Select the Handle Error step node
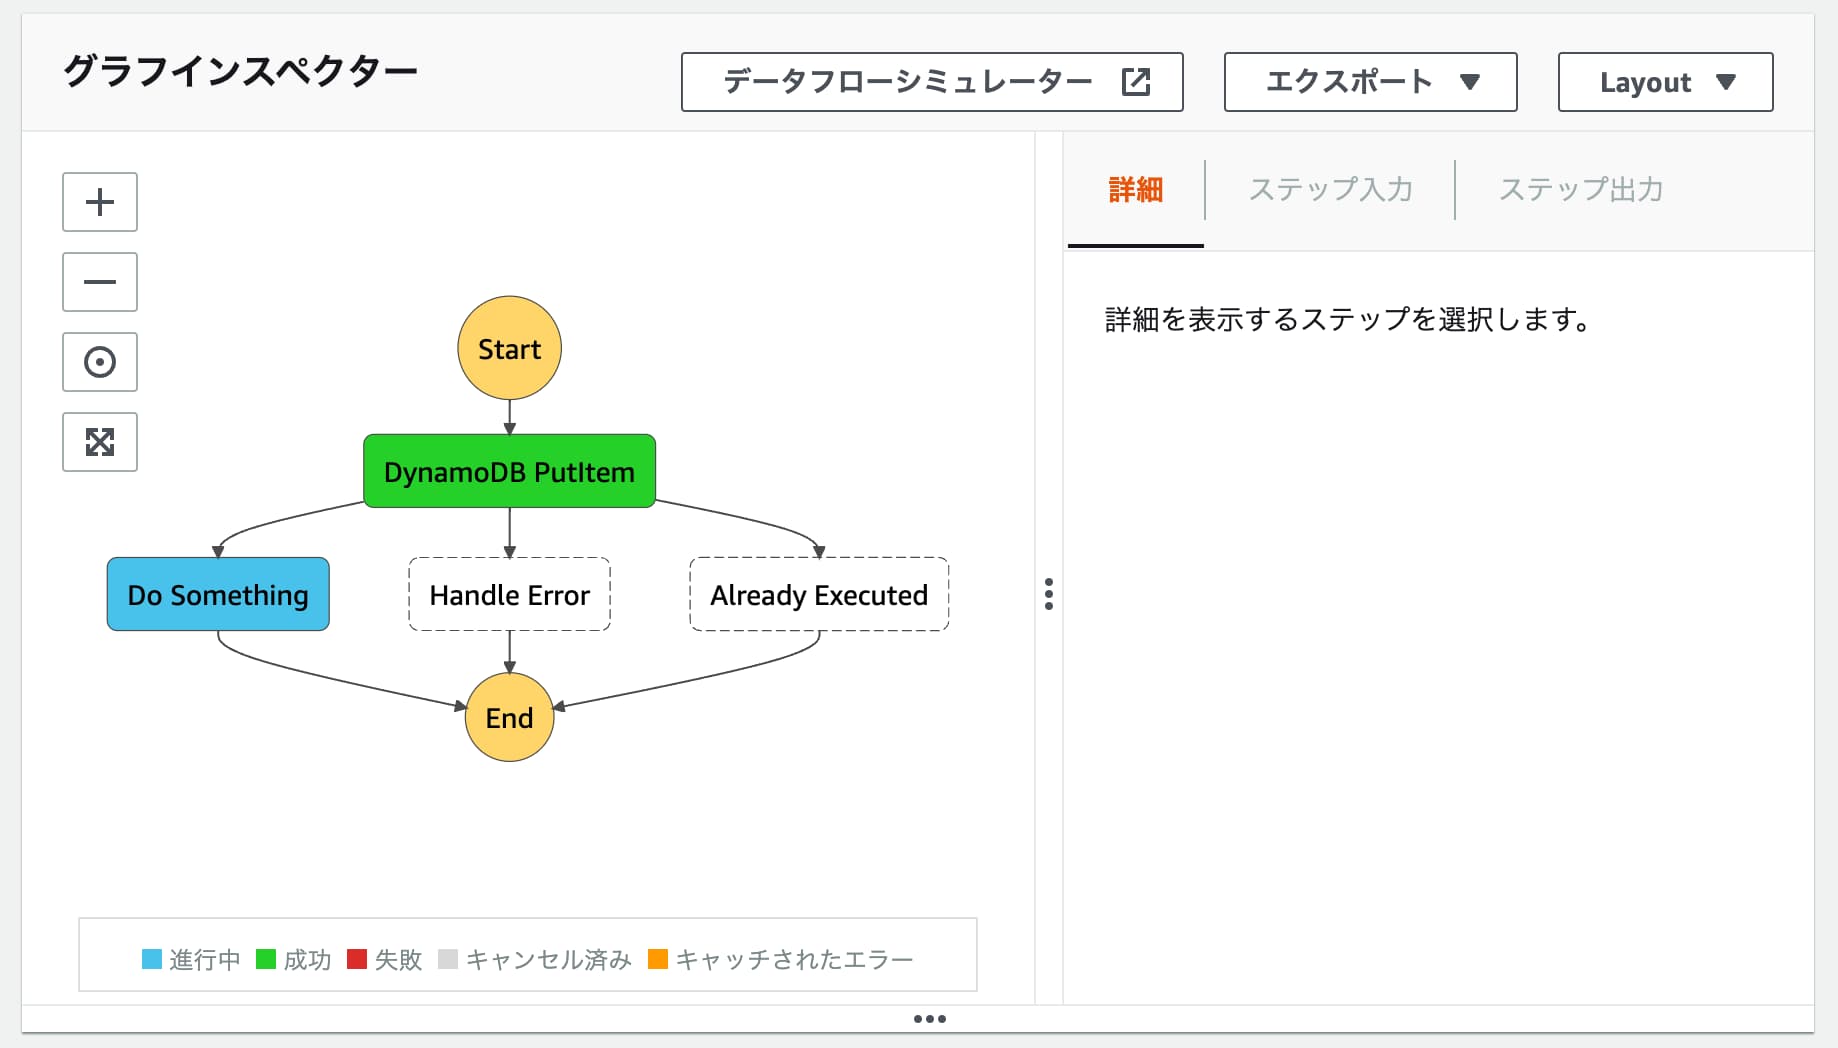1838x1048 pixels. click(509, 594)
